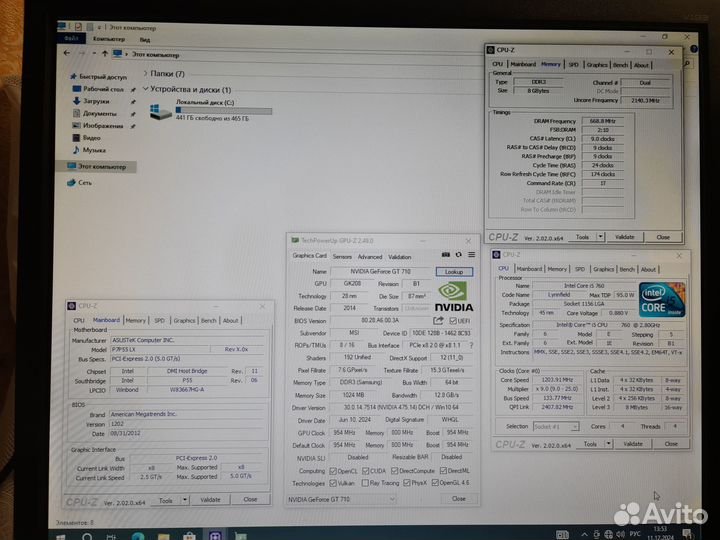Switch to the Sensors tab in GPU-Z
Image resolution: width=720 pixels, height=540 pixels.
(x=342, y=257)
